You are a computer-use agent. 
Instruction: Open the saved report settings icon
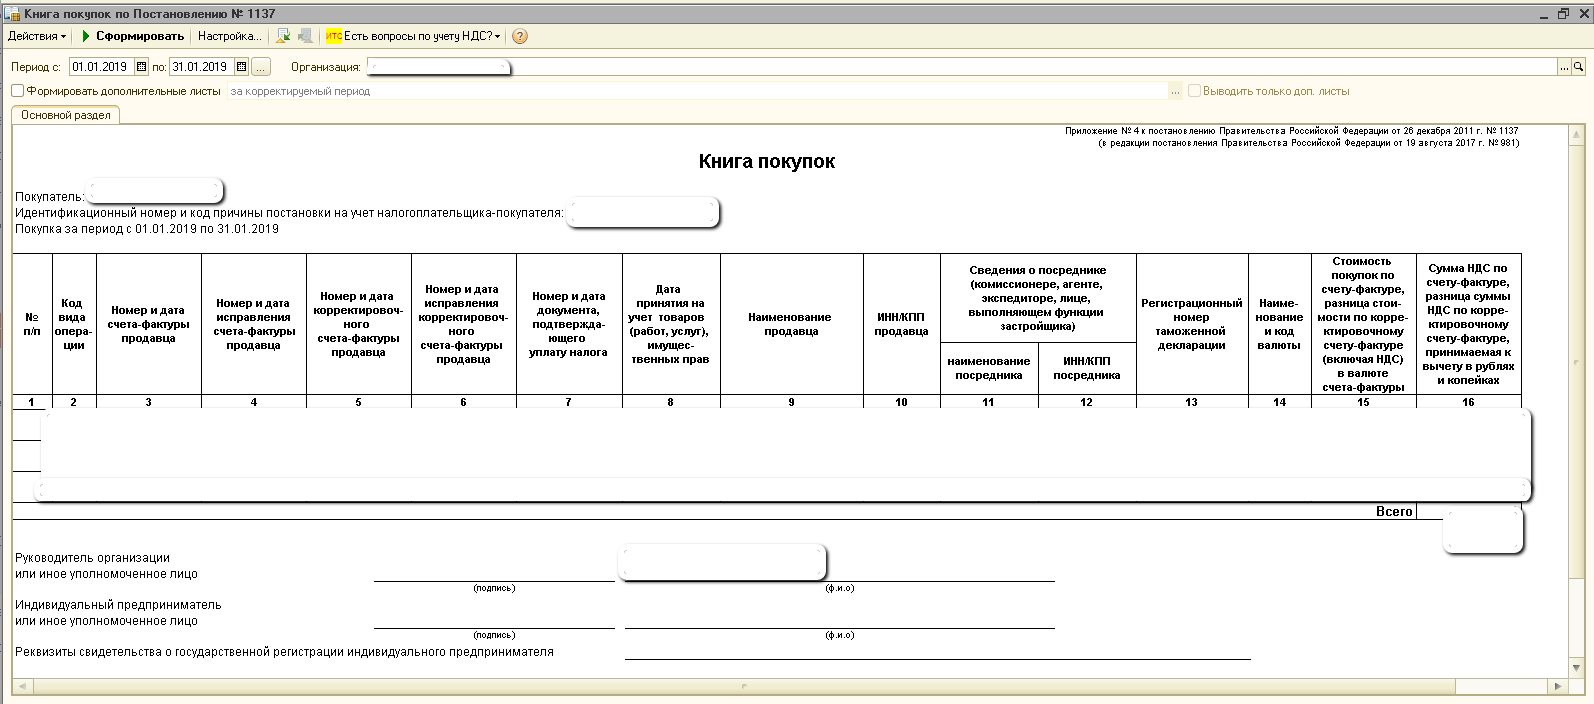tap(283, 36)
